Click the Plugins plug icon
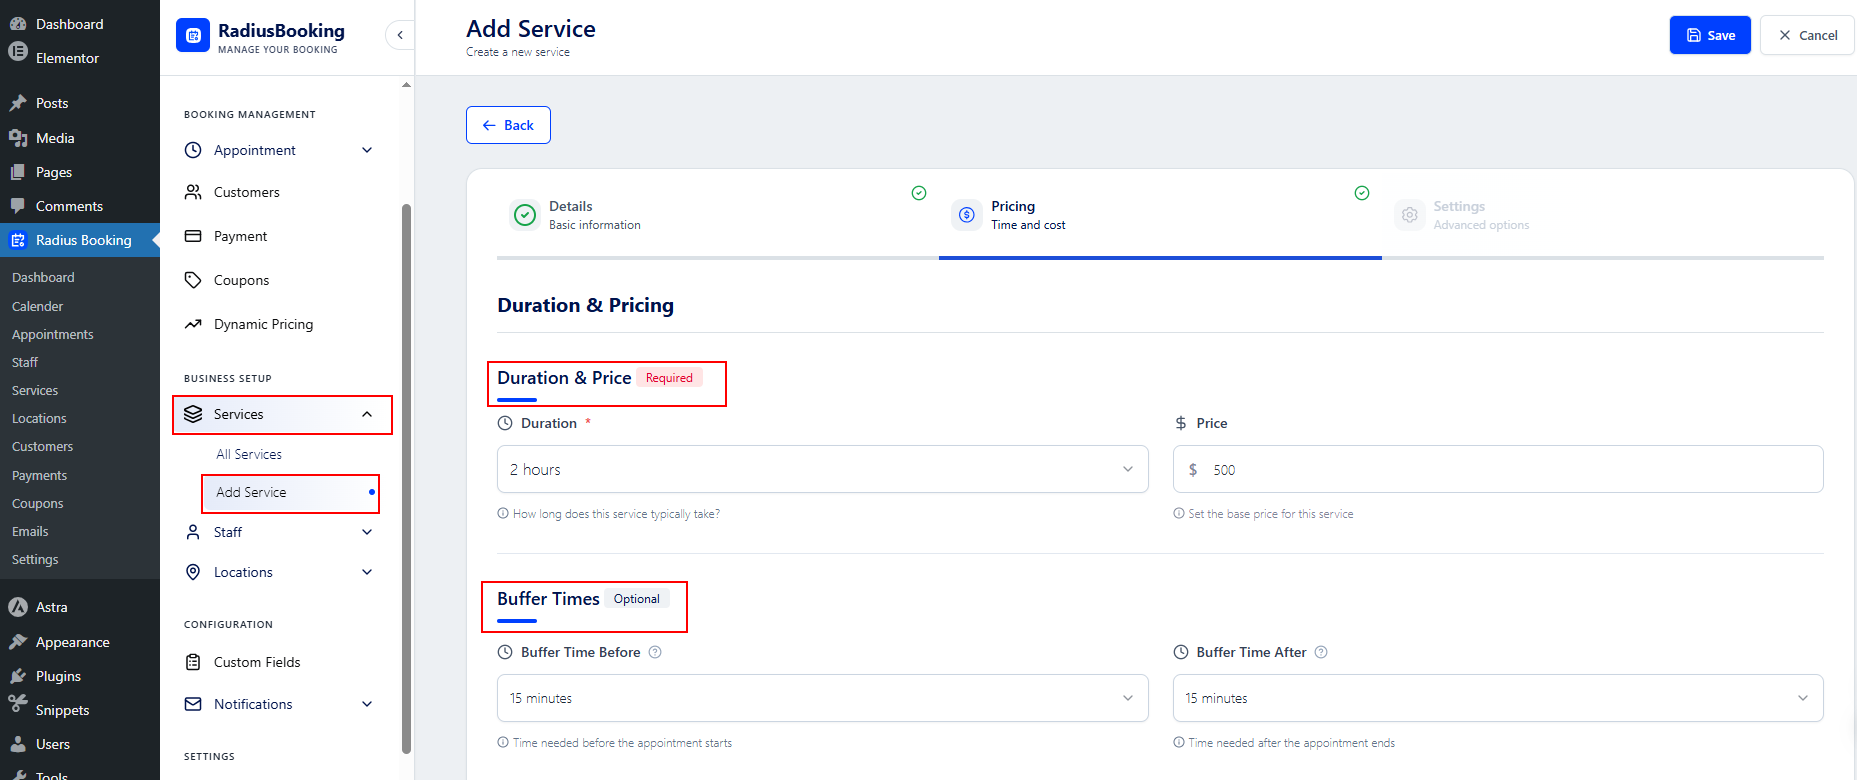The image size is (1857, 780). point(18,676)
